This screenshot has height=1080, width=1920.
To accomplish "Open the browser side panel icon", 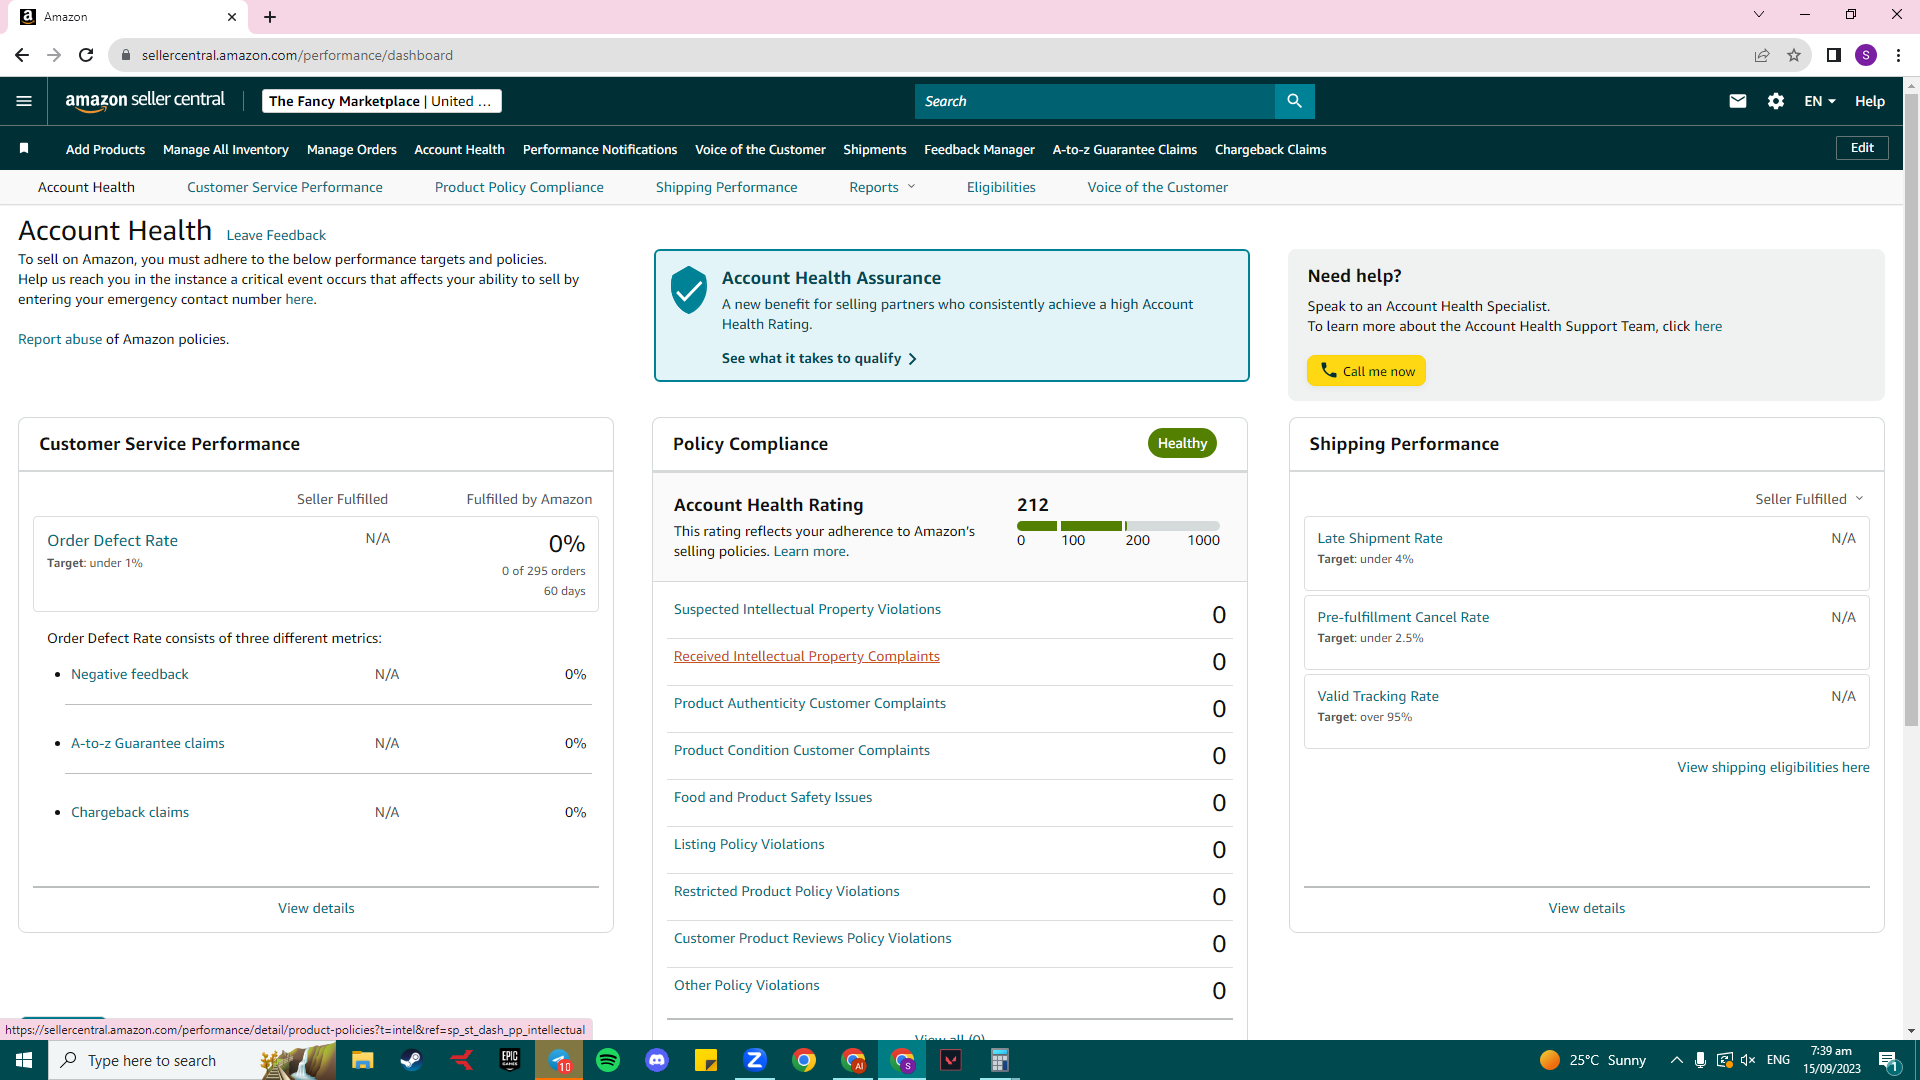I will 1834,55.
